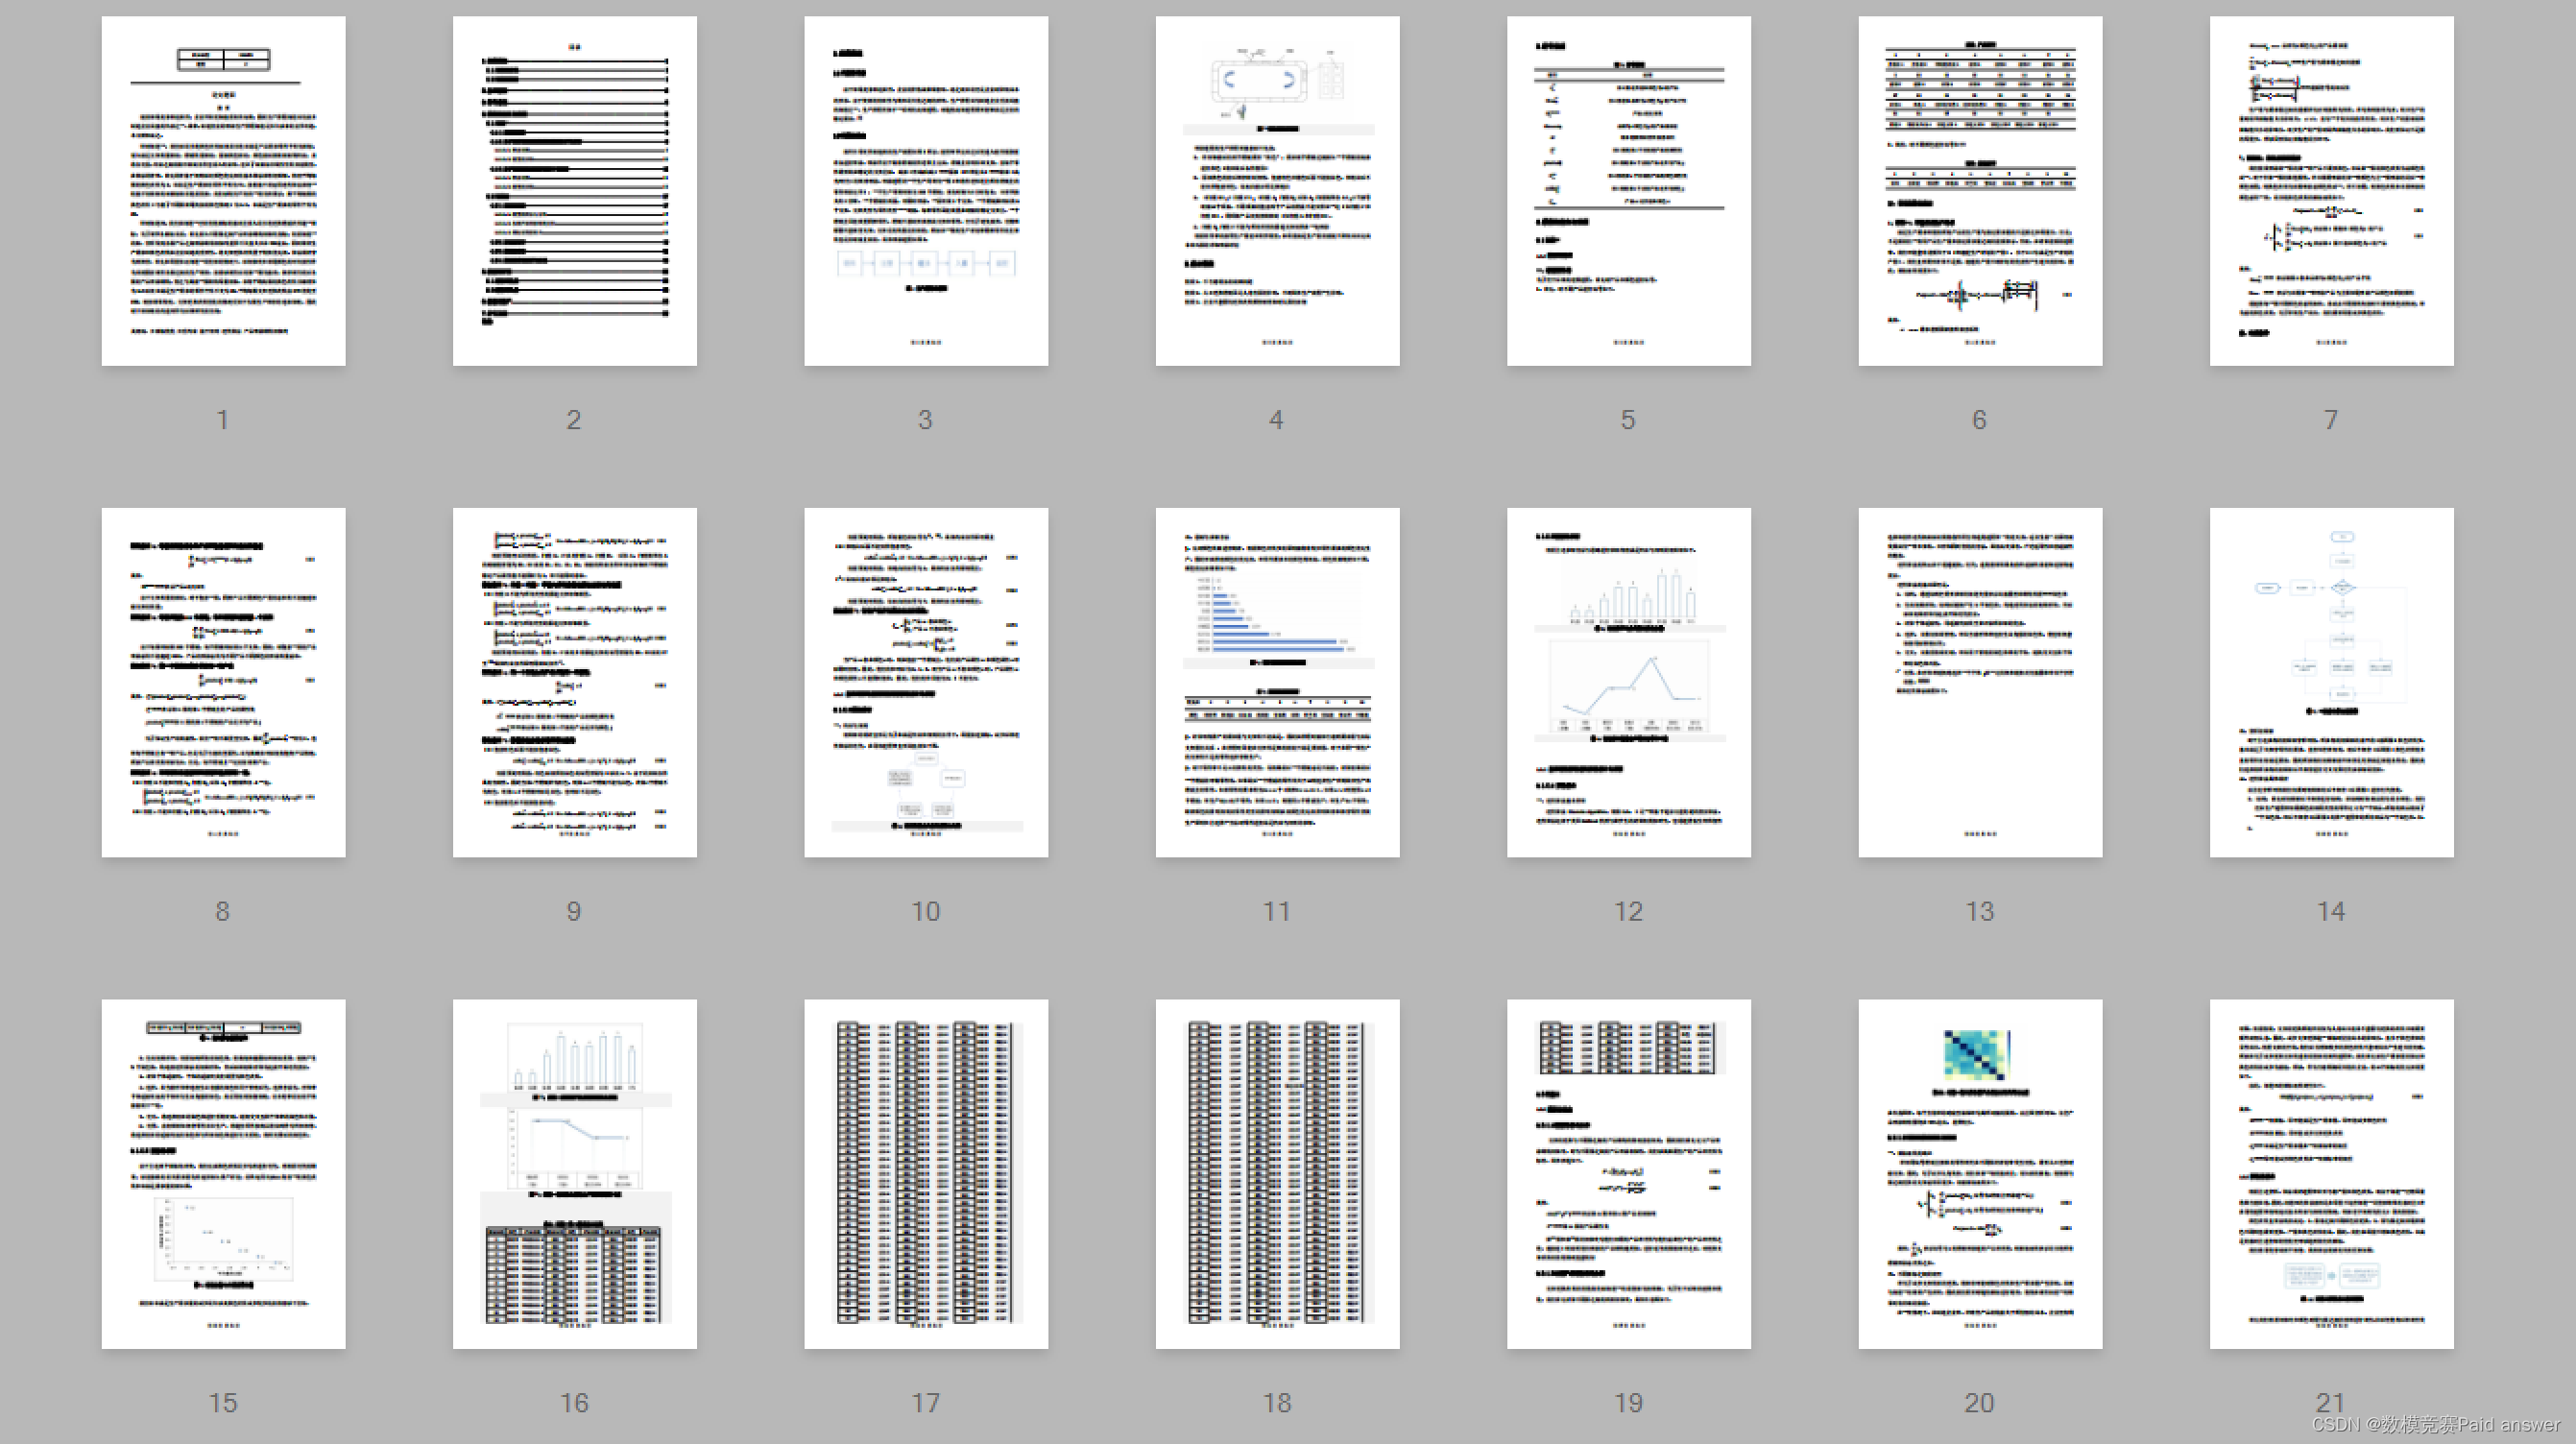Screen dimensions: 2576x1444
Task: Select page 2 table of contents thumbnail
Action: pos(574,190)
